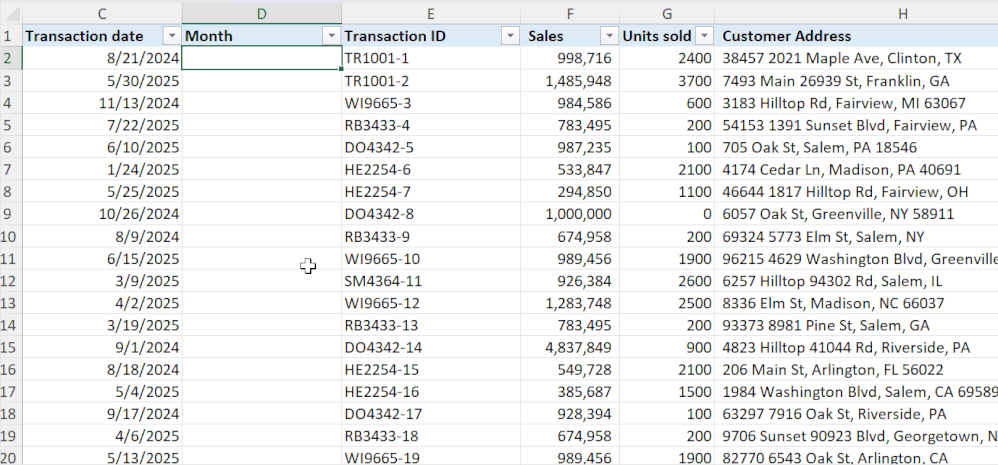998x465 pixels.
Task: Open the Sales column filter dropdown
Action: click(609, 36)
